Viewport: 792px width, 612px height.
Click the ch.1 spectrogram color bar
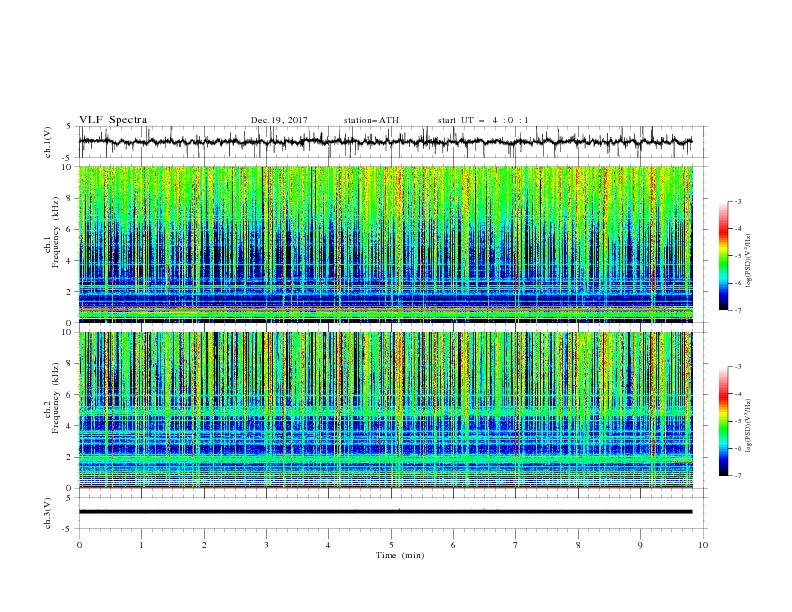pos(724,255)
